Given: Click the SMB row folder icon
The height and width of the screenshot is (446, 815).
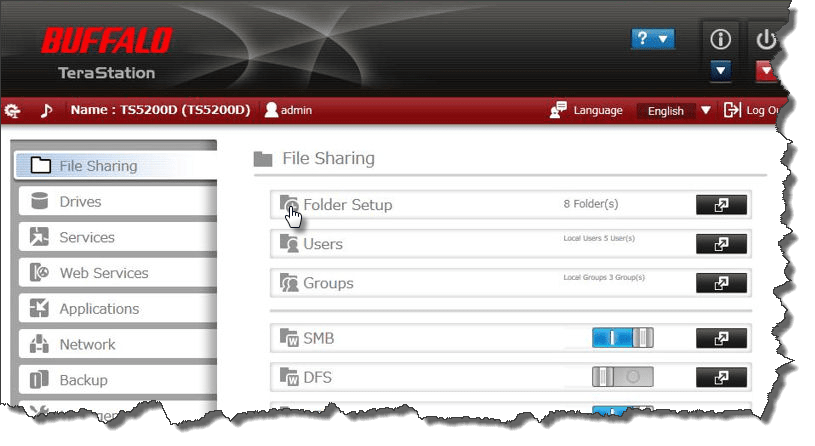Looking at the screenshot, I should [289, 337].
